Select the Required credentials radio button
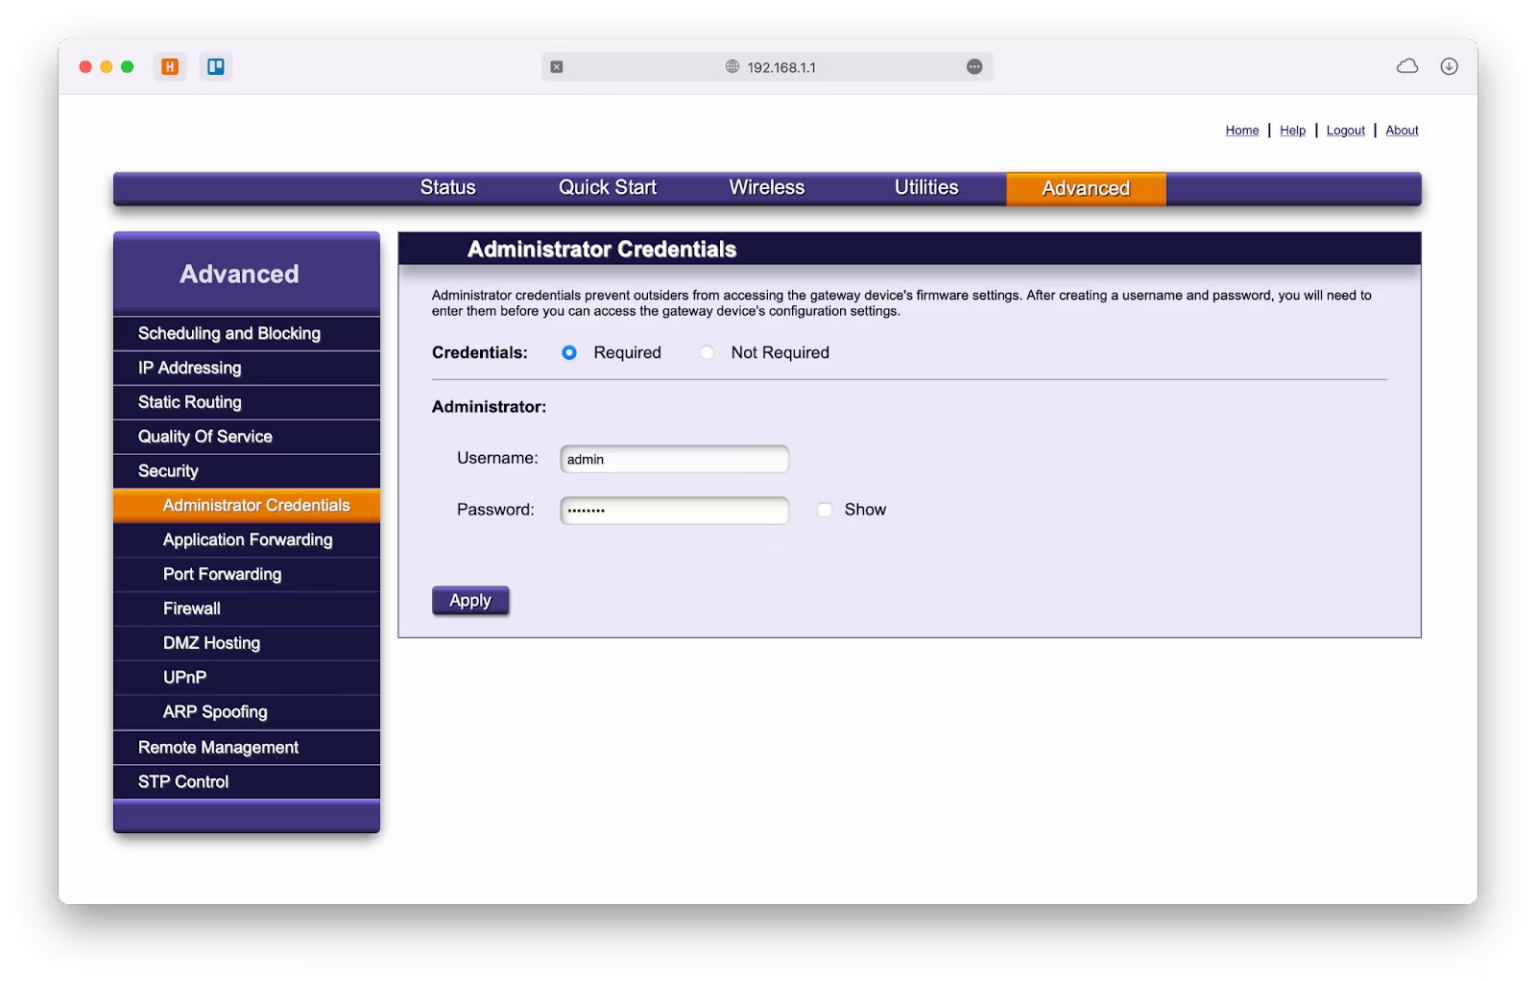 coord(568,352)
